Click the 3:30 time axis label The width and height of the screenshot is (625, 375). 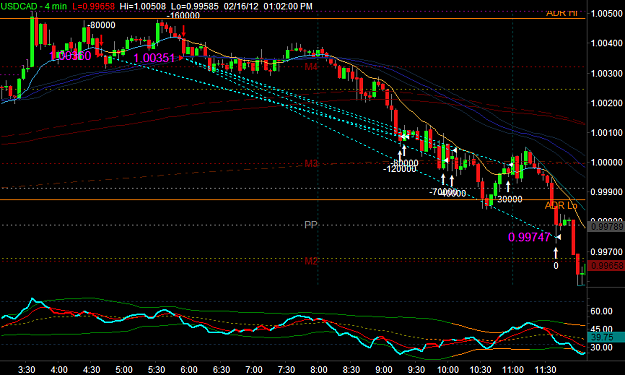click(x=27, y=370)
